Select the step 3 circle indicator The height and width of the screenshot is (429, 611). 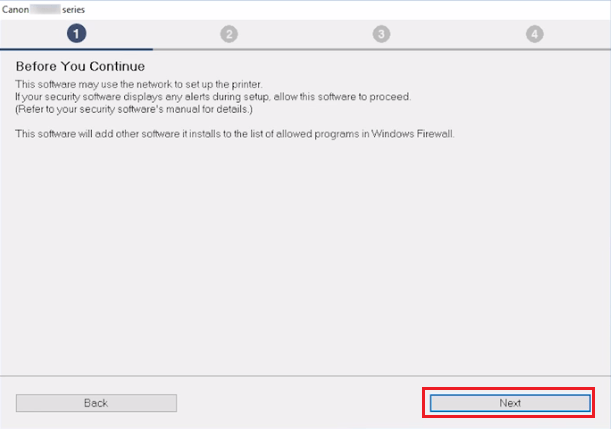pyautogui.click(x=381, y=34)
